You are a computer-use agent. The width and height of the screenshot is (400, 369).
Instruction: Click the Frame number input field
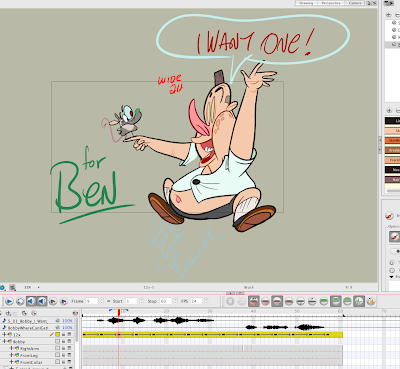92,301
